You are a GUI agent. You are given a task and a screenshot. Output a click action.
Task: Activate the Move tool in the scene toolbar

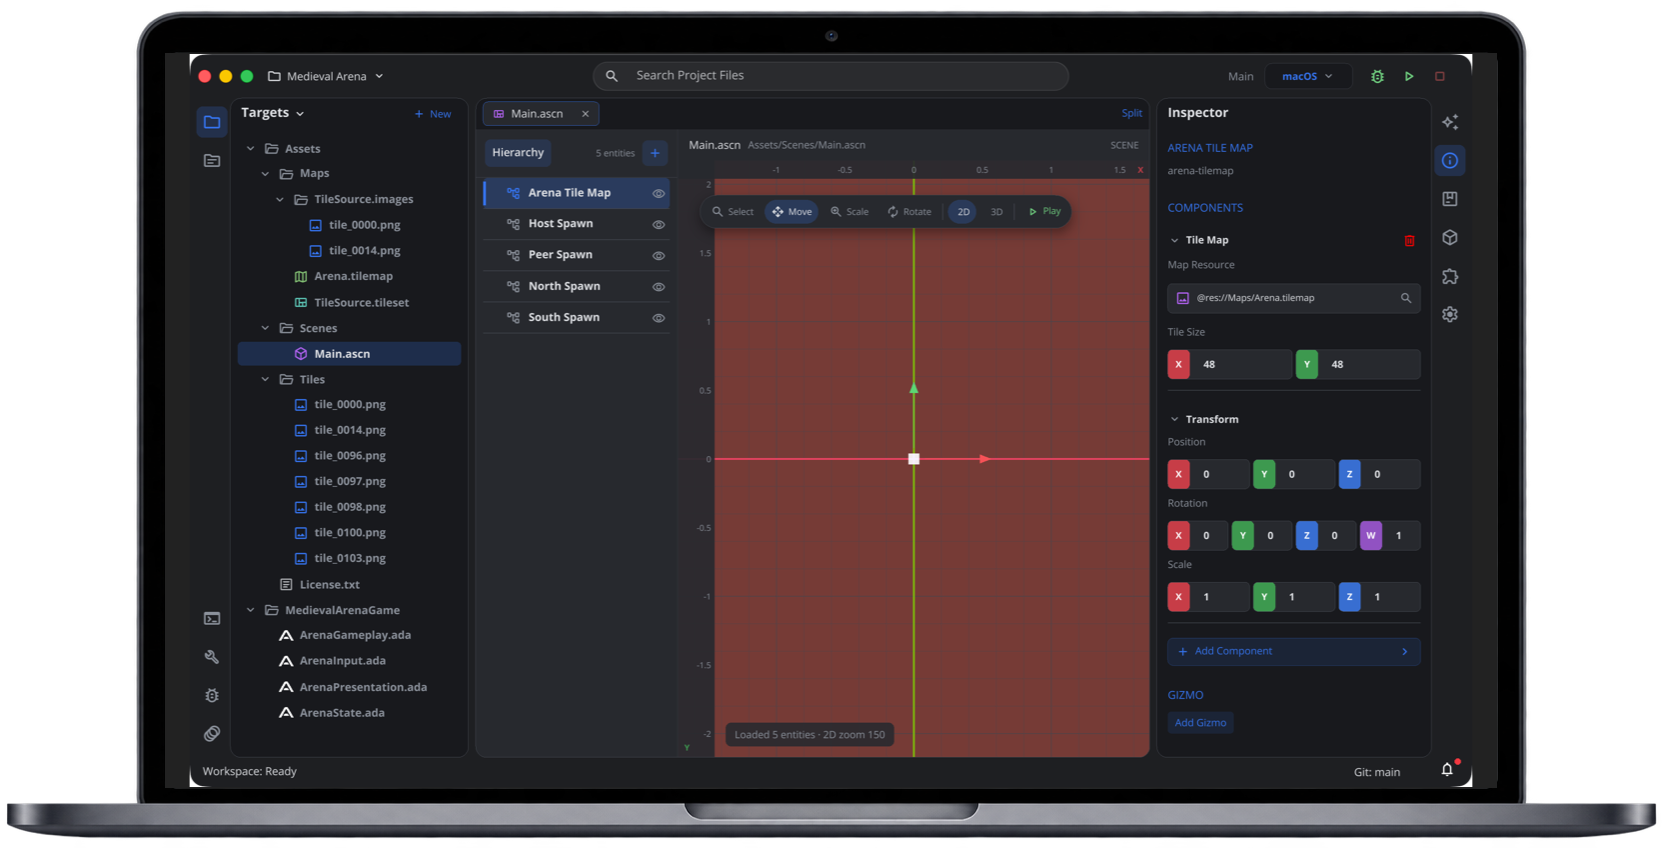pos(792,212)
